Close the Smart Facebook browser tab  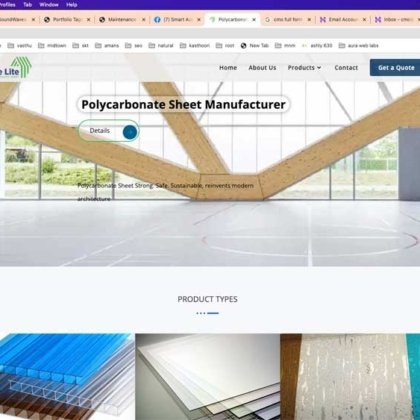coord(199,20)
